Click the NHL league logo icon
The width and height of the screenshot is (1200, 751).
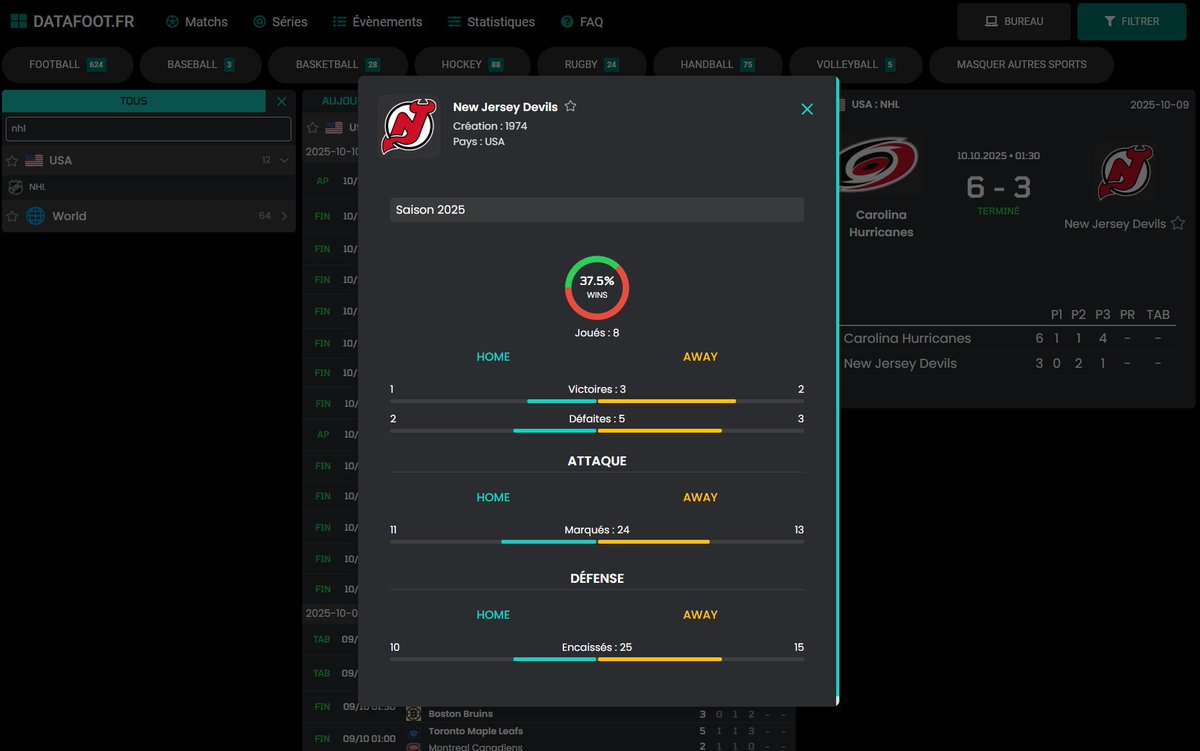pyautogui.click(x=15, y=187)
